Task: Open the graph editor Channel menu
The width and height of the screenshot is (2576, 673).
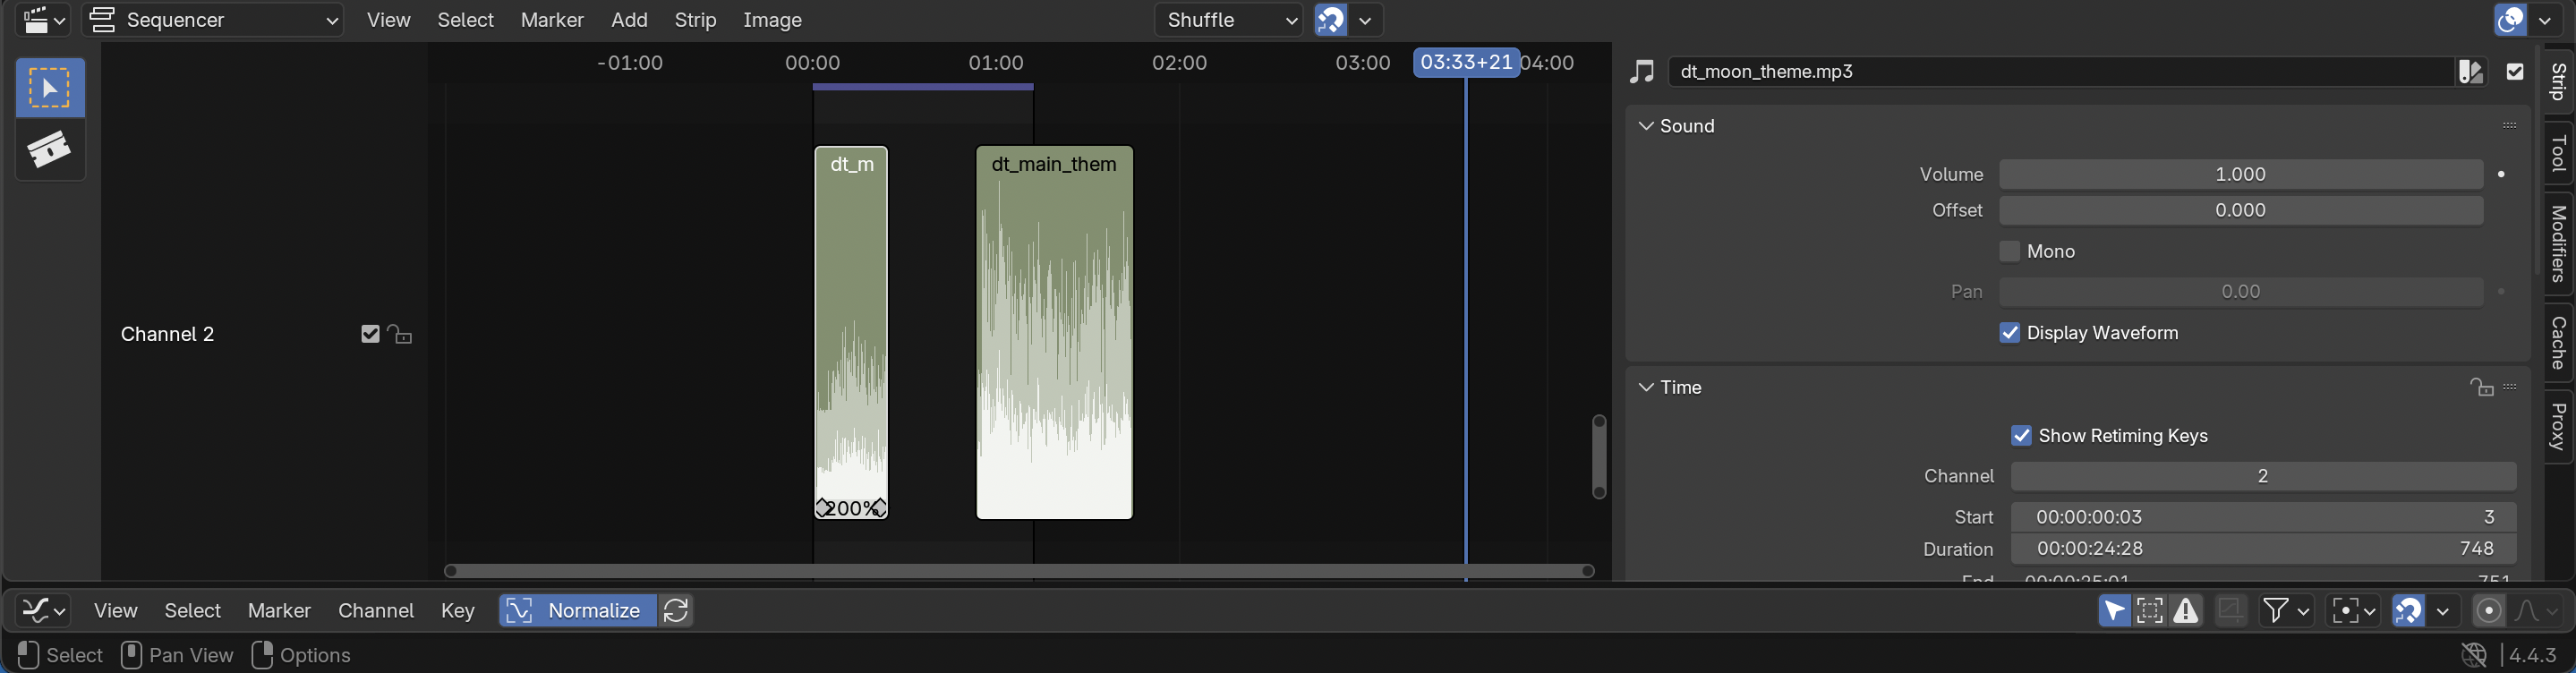Action: point(376,610)
